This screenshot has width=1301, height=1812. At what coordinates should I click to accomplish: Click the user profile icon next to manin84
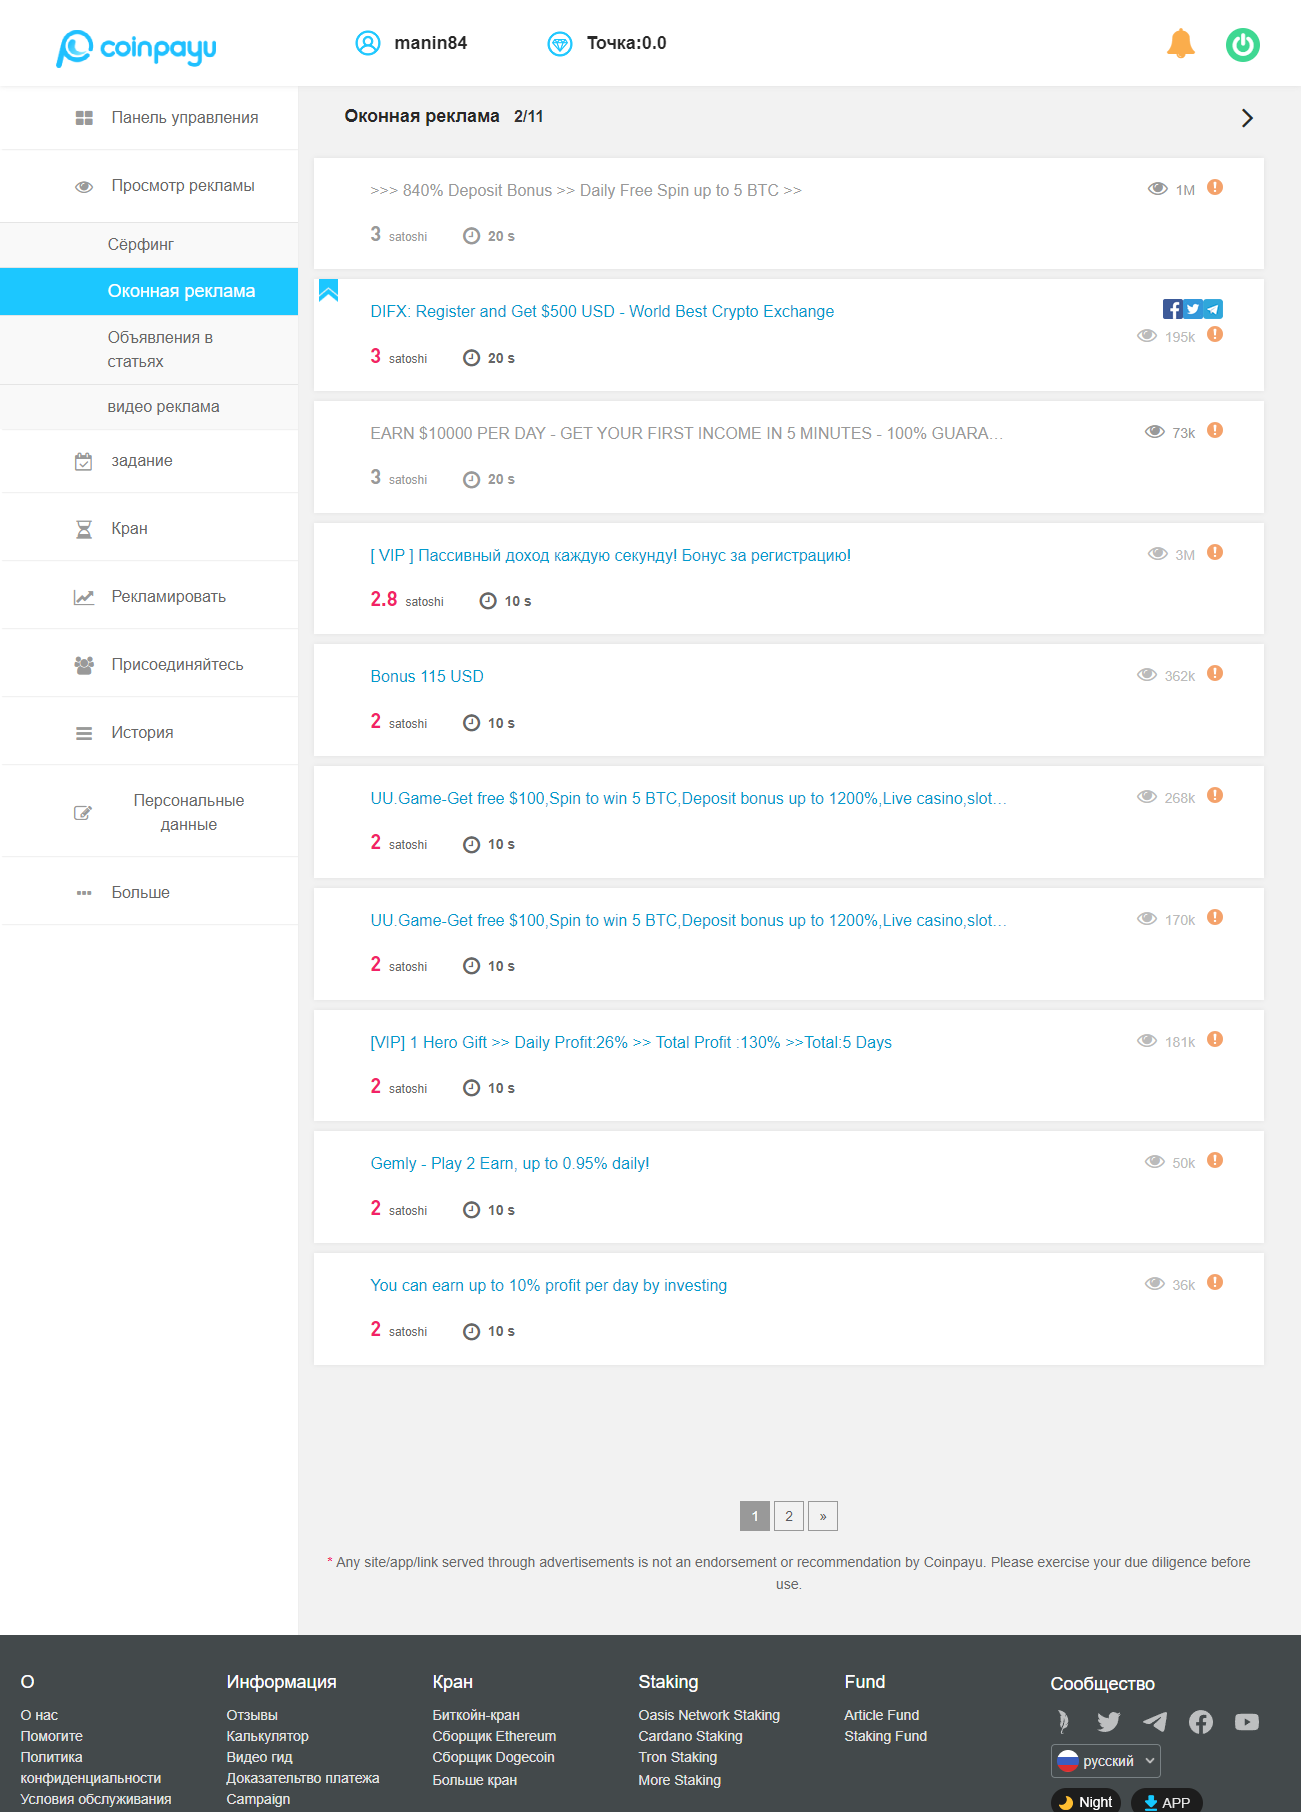click(x=368, y=43)
